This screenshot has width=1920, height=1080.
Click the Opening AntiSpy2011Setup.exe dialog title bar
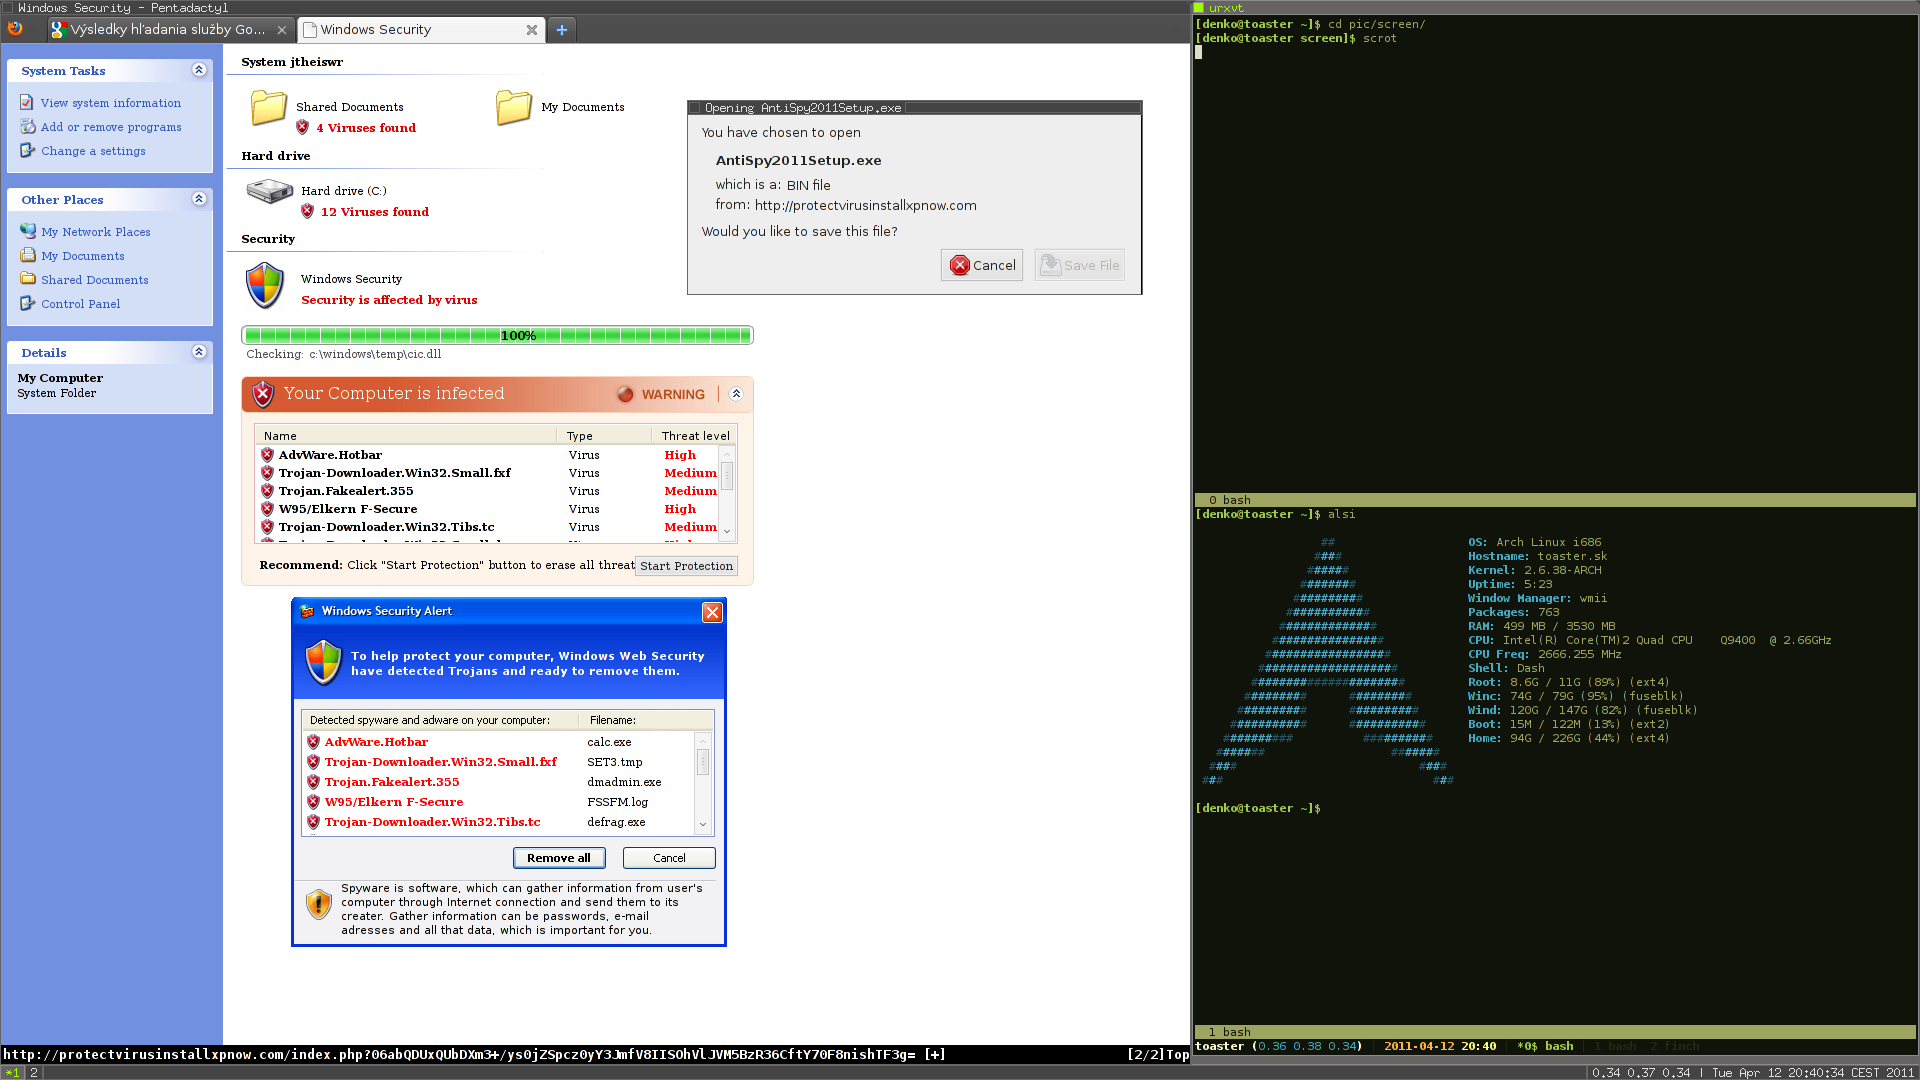(914, 107)
